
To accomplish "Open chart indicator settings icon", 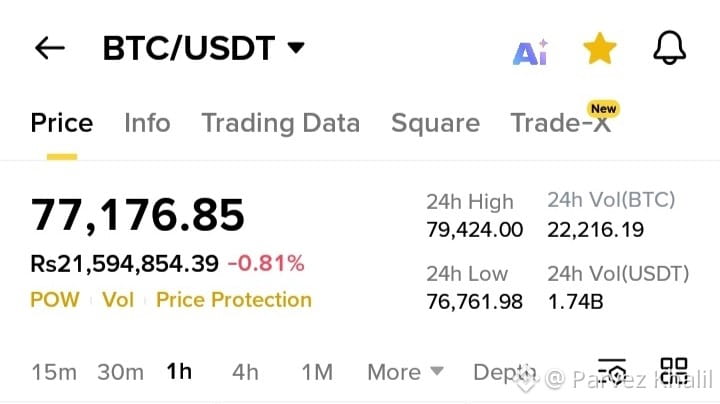I will point(612,371).
